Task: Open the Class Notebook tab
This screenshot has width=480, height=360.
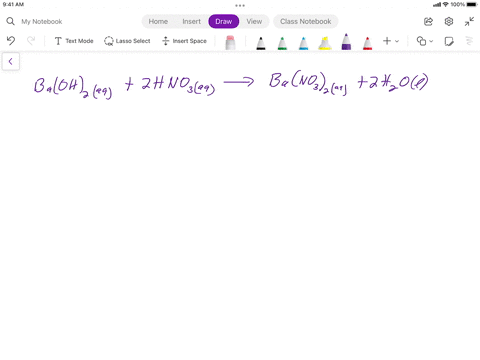Action: 306,21
